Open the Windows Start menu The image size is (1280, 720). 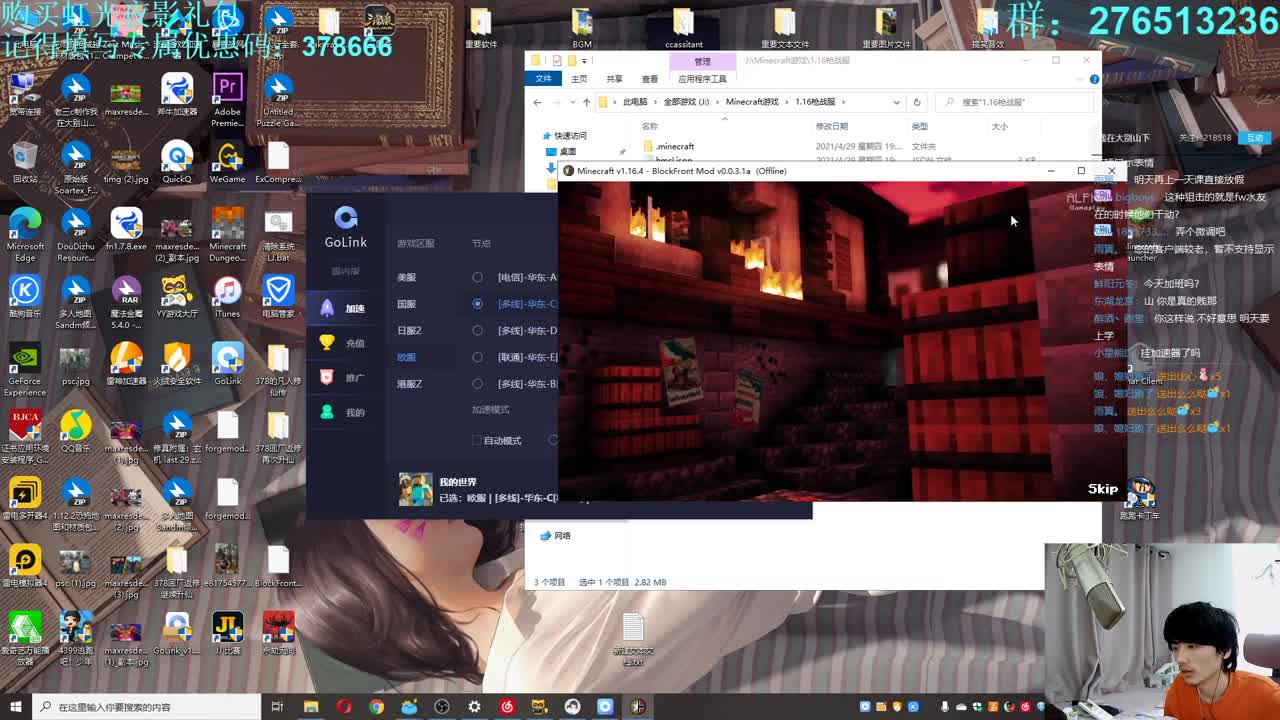tap(15, 706)
